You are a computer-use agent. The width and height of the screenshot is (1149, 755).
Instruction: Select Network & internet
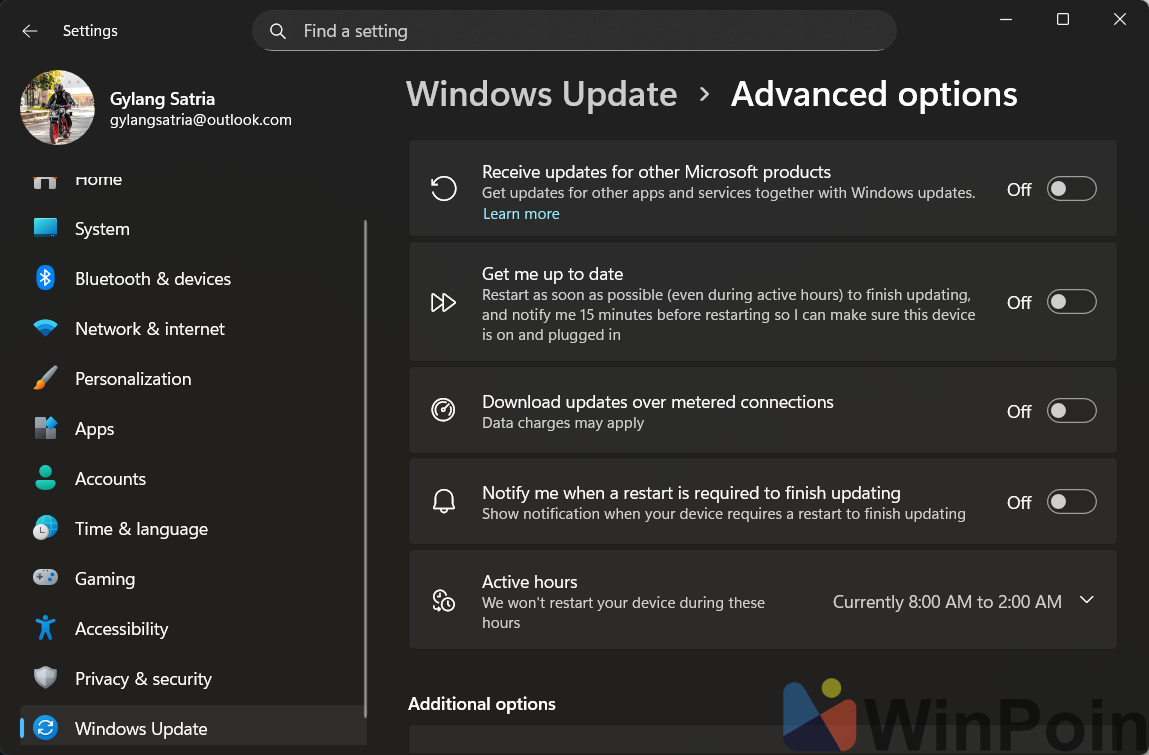[192, 328]
